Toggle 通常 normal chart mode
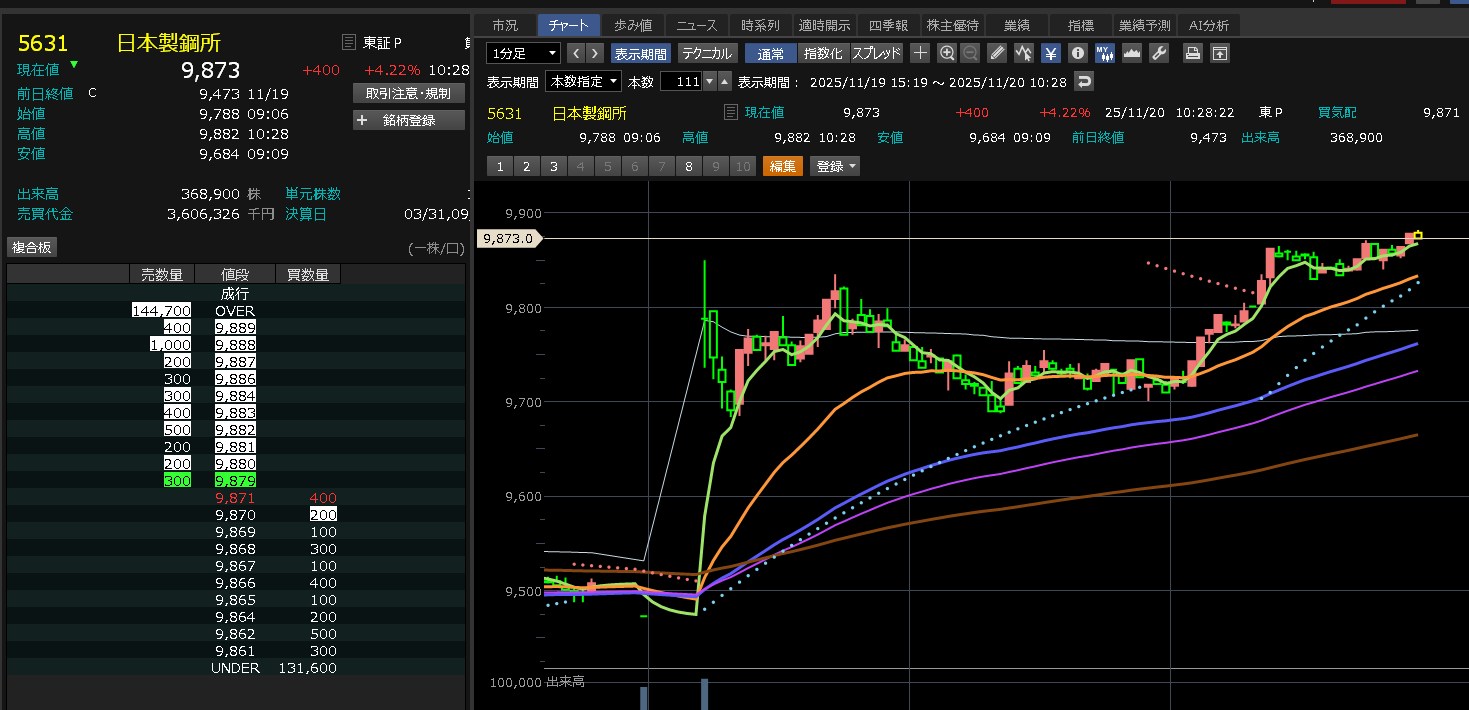Screen dimensions: 1469x710 771,53
